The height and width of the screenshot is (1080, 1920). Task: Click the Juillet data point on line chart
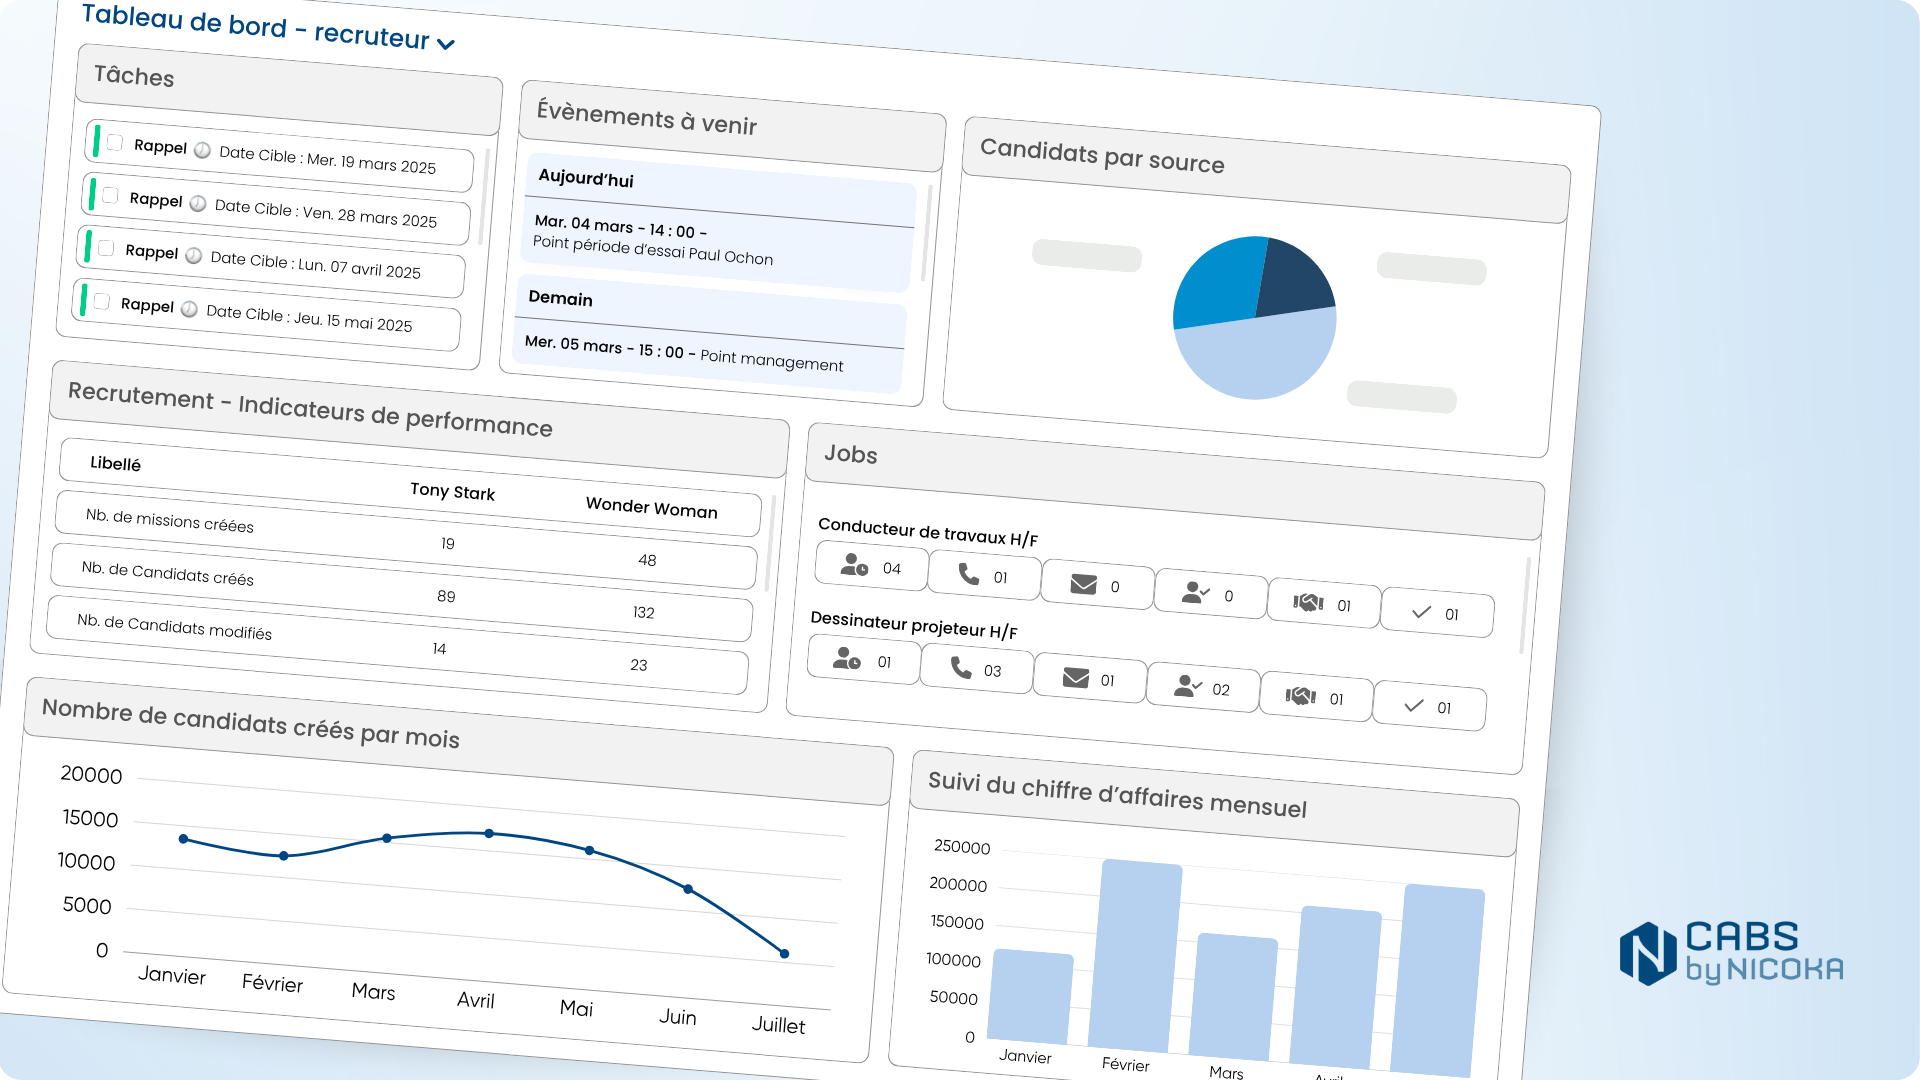tap(784, 954)
